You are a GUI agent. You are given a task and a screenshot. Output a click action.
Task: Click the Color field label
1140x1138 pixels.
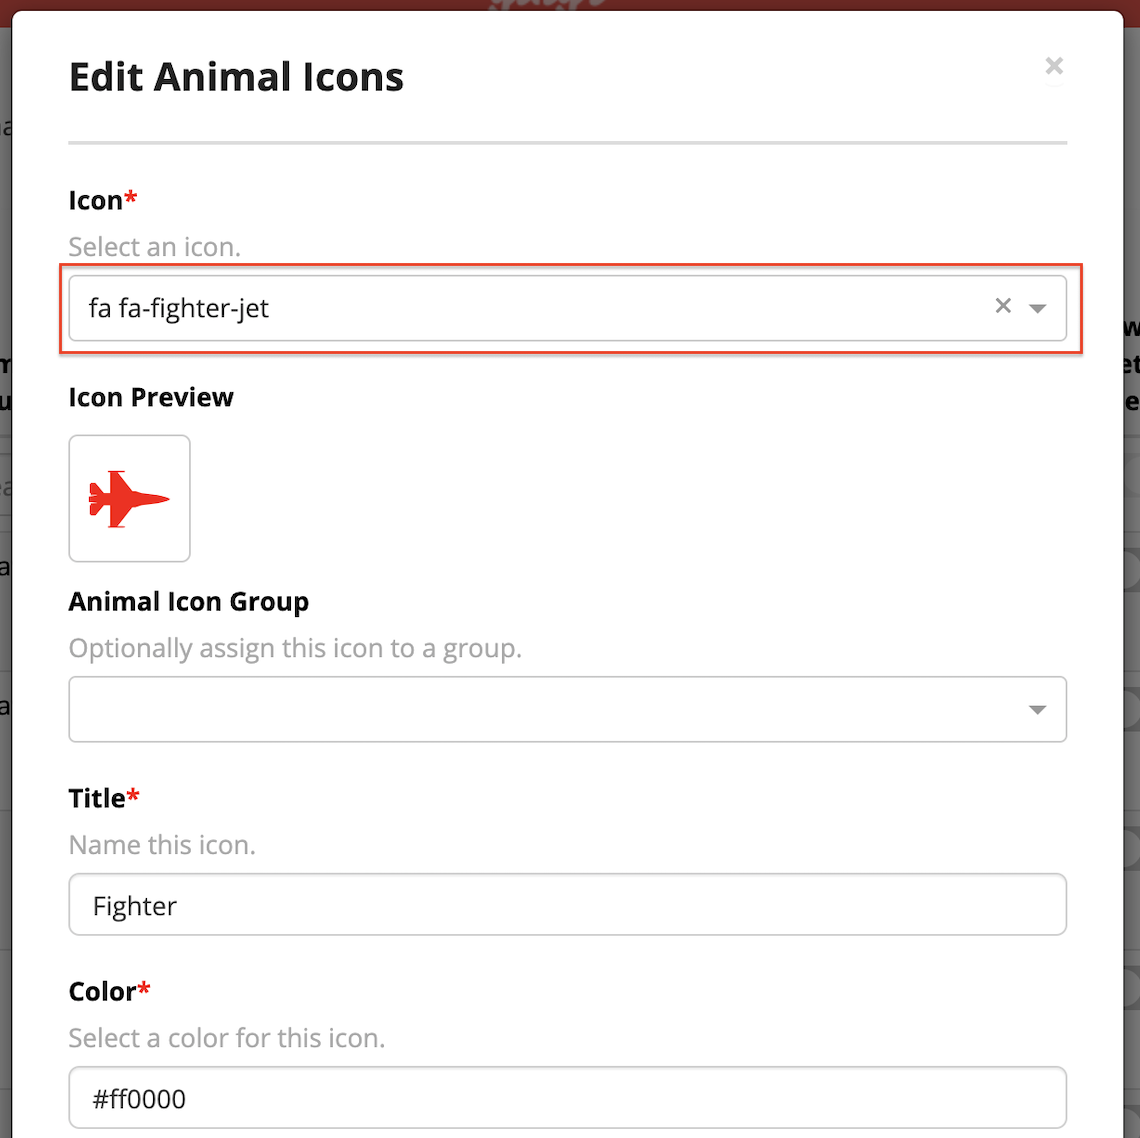pos(103,992)
